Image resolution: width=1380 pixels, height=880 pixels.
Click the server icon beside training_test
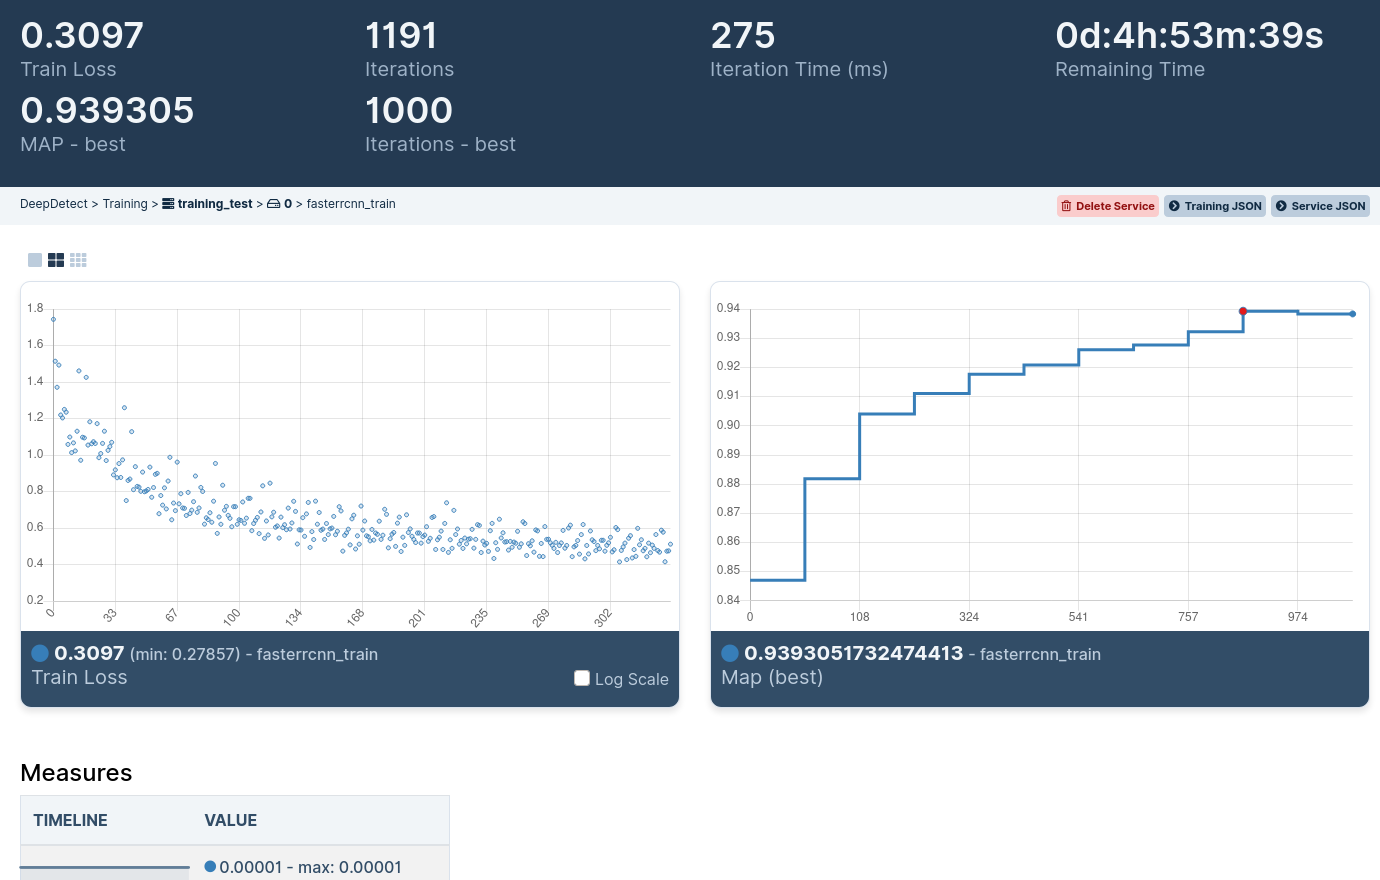[168, 204]
